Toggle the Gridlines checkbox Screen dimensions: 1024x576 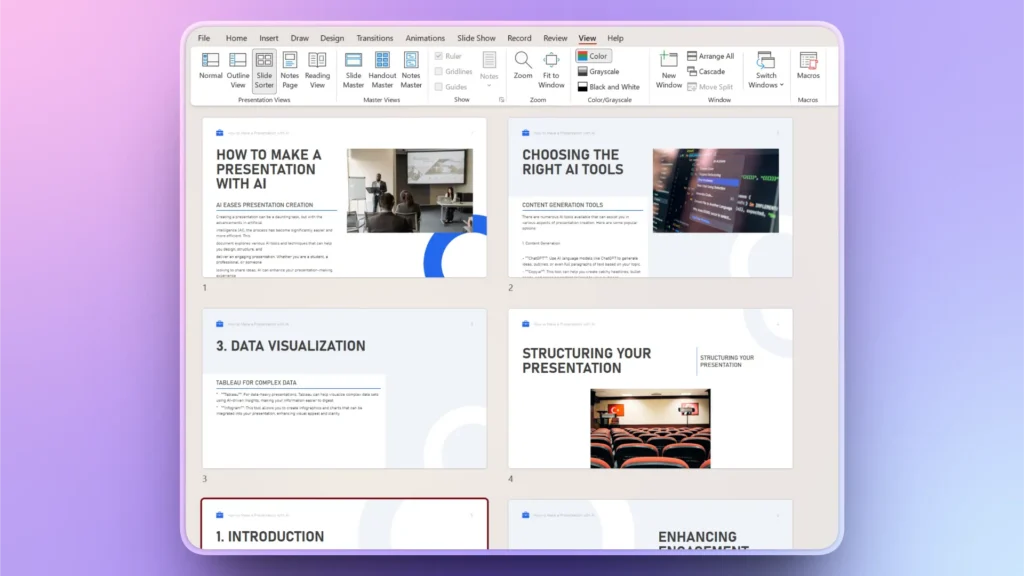point(453,71)
